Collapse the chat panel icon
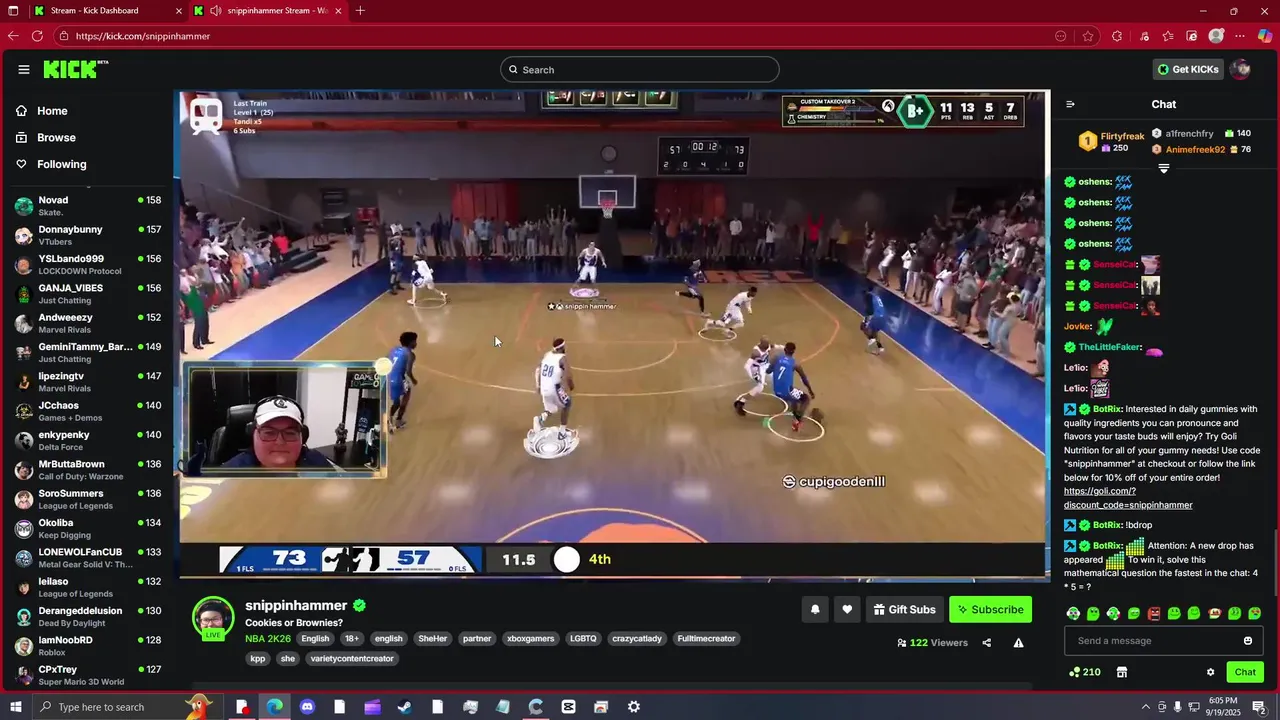The width and height of the screenshot is (1280, 720). pyautogui.click(x=1070, y=104)
